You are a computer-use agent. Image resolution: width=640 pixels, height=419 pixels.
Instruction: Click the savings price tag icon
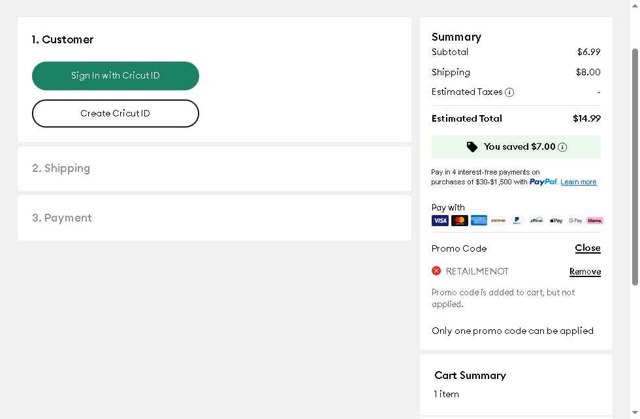472,147
